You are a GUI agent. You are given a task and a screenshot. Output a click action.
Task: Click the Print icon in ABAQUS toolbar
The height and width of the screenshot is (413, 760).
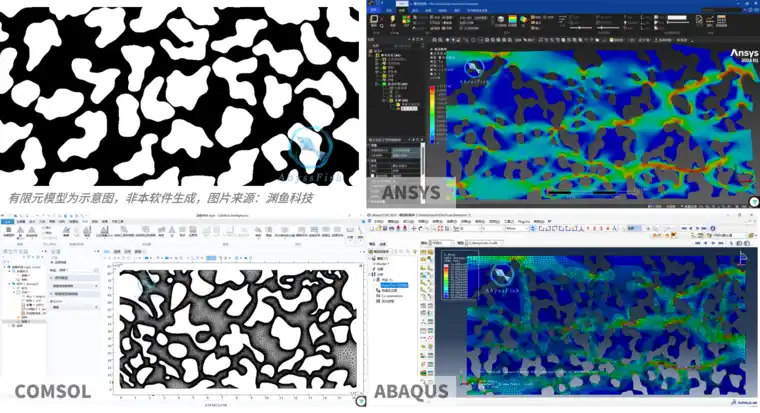click(x=391, y=228)
